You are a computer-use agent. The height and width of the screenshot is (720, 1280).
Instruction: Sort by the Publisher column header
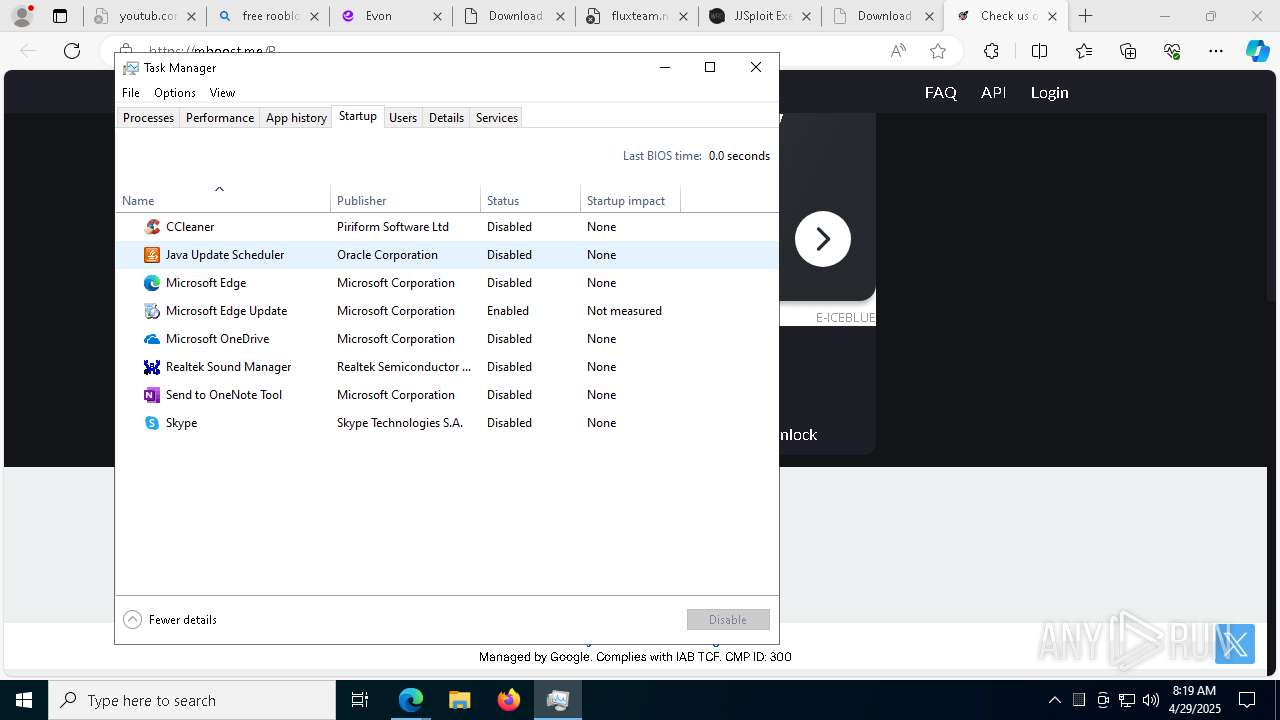click(405, 200)
